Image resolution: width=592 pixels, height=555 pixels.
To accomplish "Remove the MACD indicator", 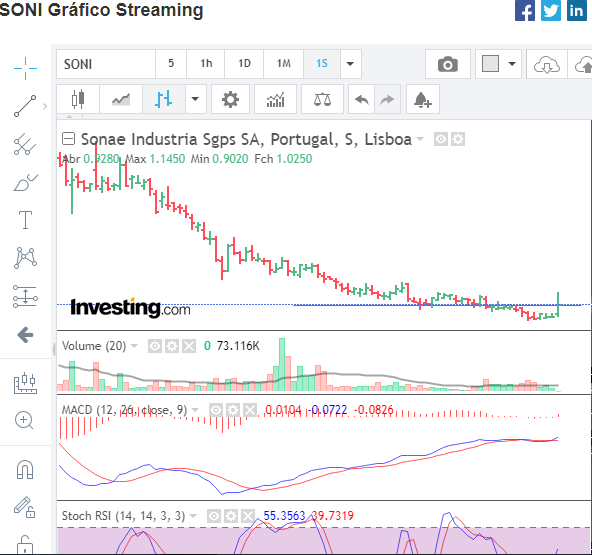I will (250, 410).
